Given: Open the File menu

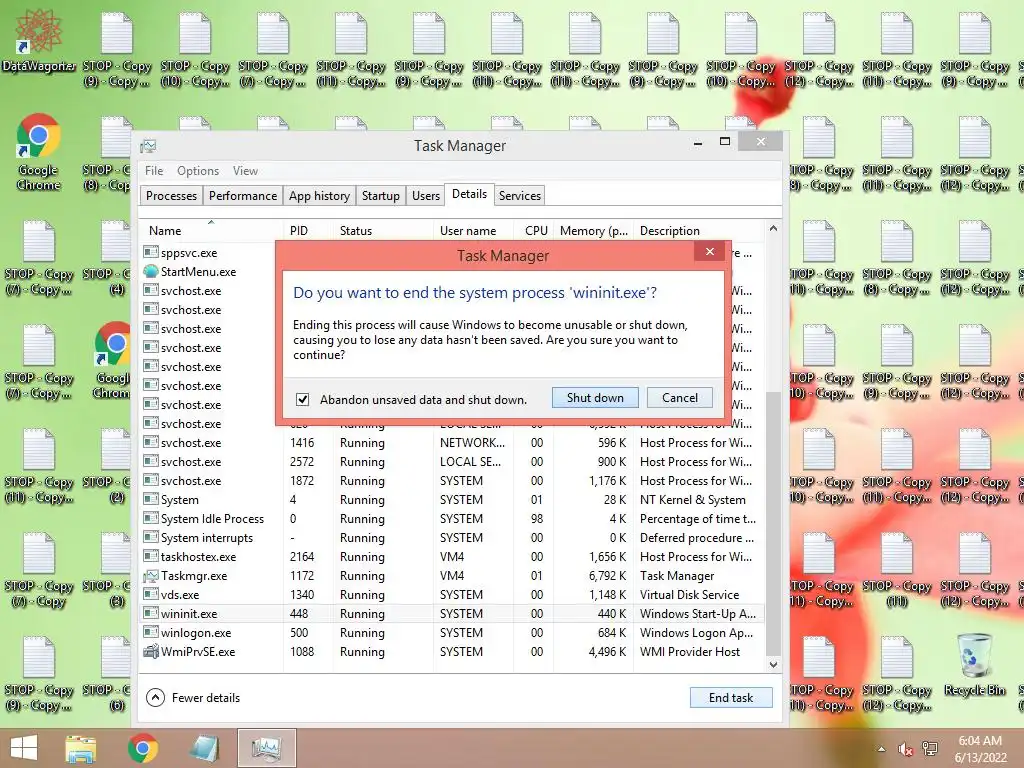Looking at the screenshot, I should (x=154, y=170).
